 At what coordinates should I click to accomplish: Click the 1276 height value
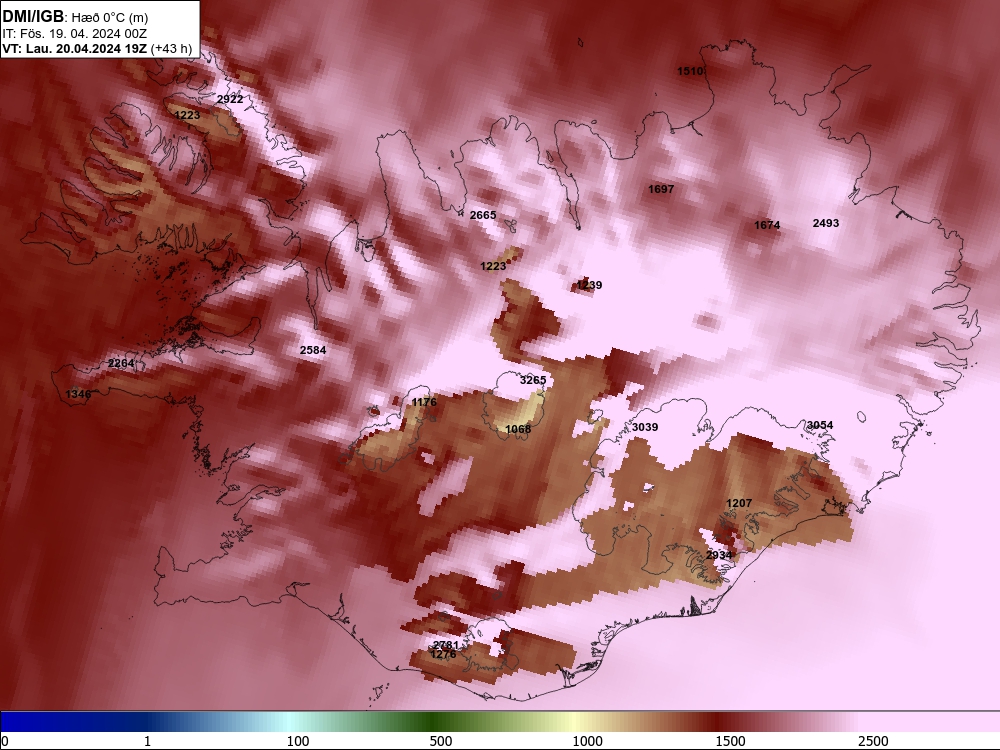pyautogui.click(x=443, y=655)
